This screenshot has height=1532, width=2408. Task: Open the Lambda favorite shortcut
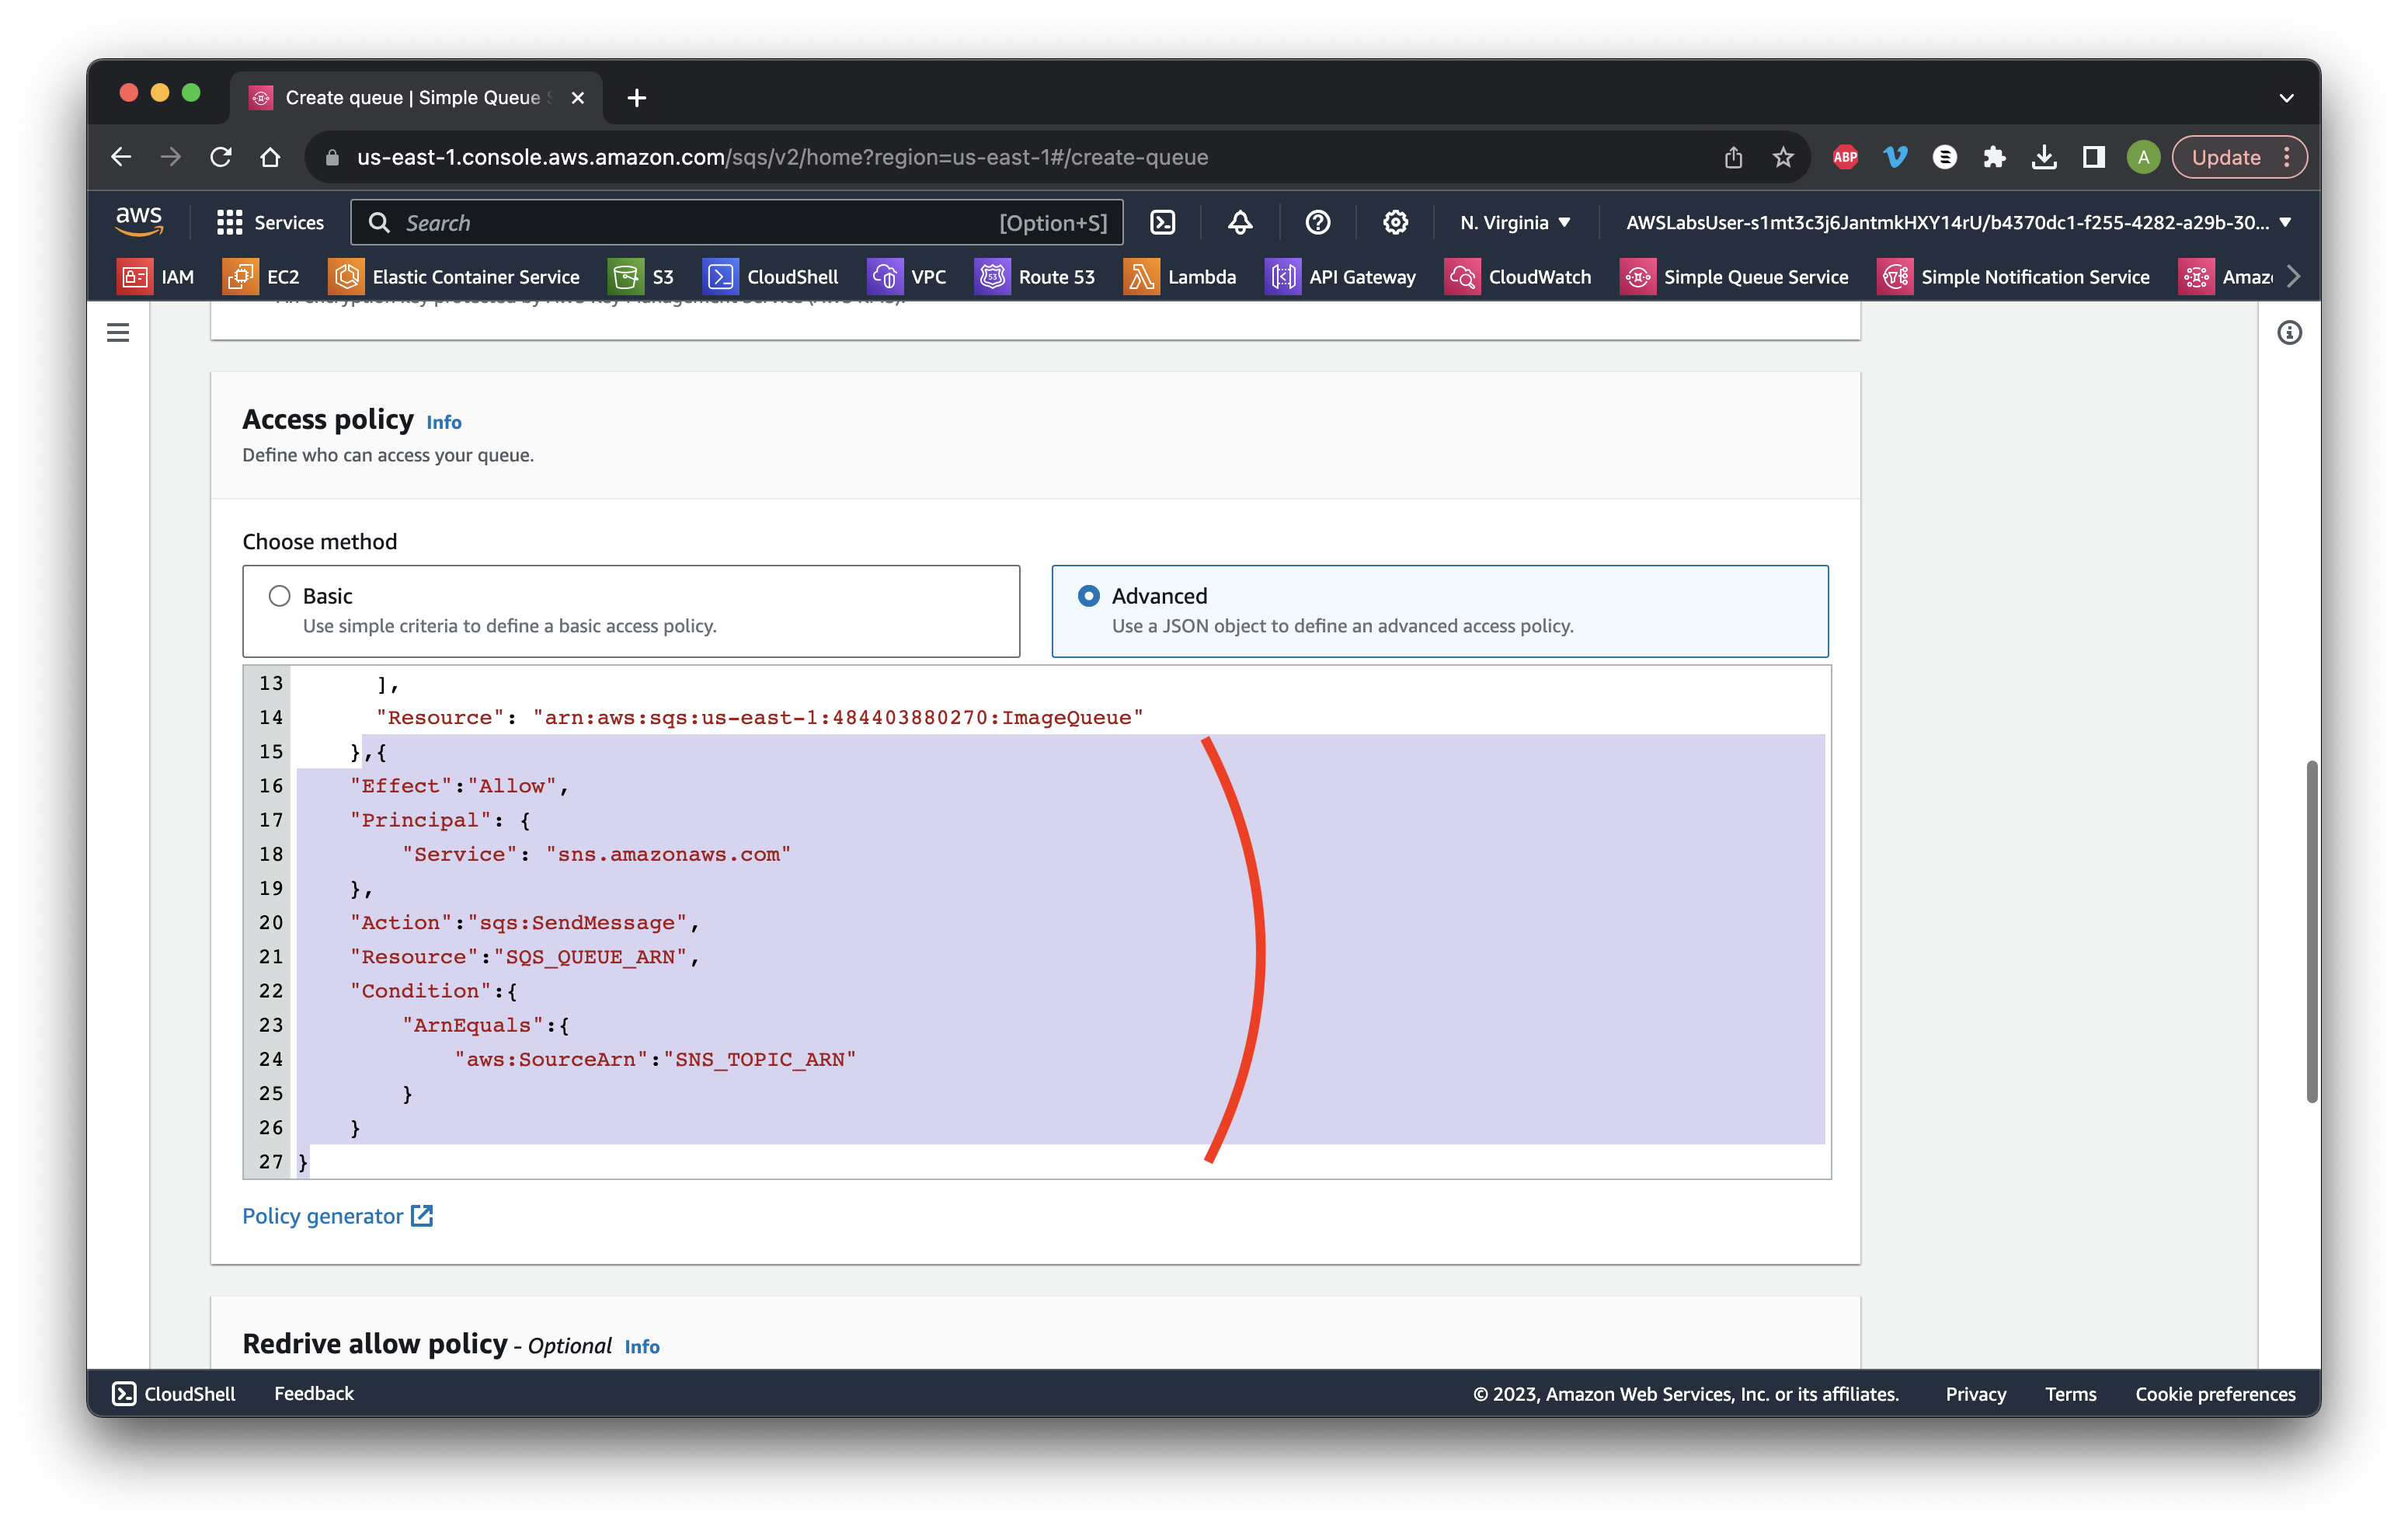click(1180, 276)
